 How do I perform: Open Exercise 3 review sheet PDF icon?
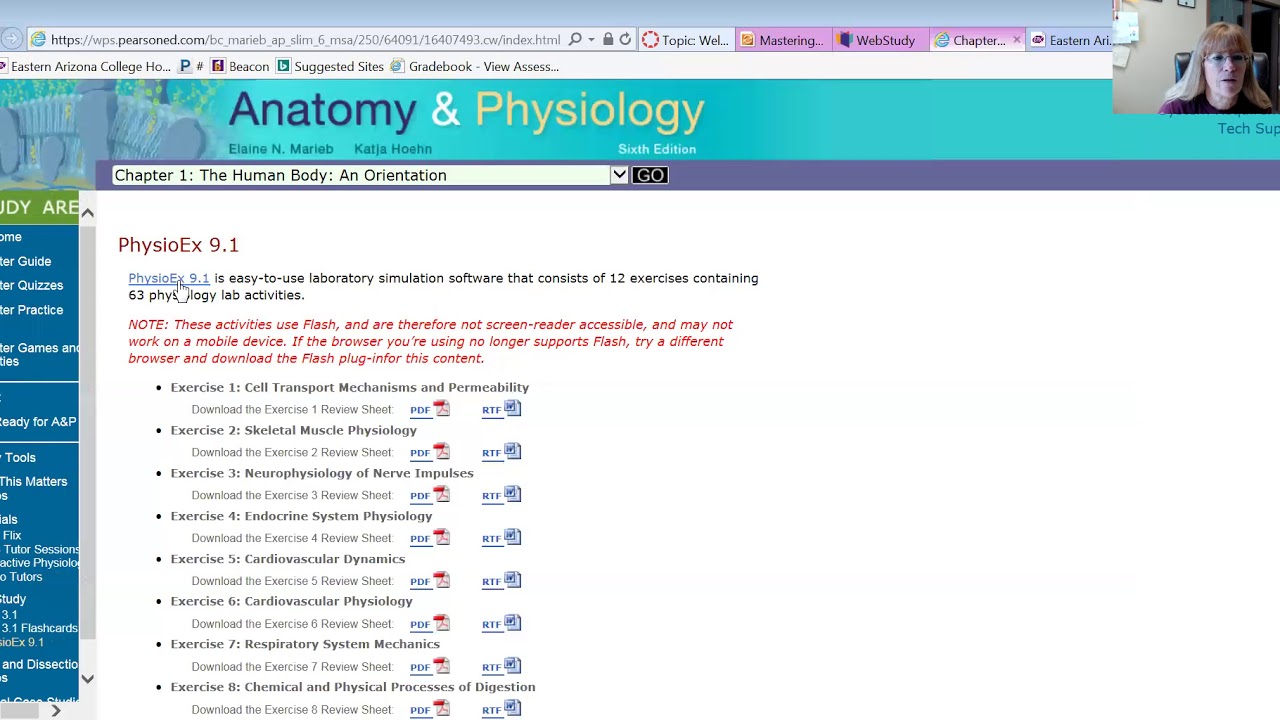(441, 494)
